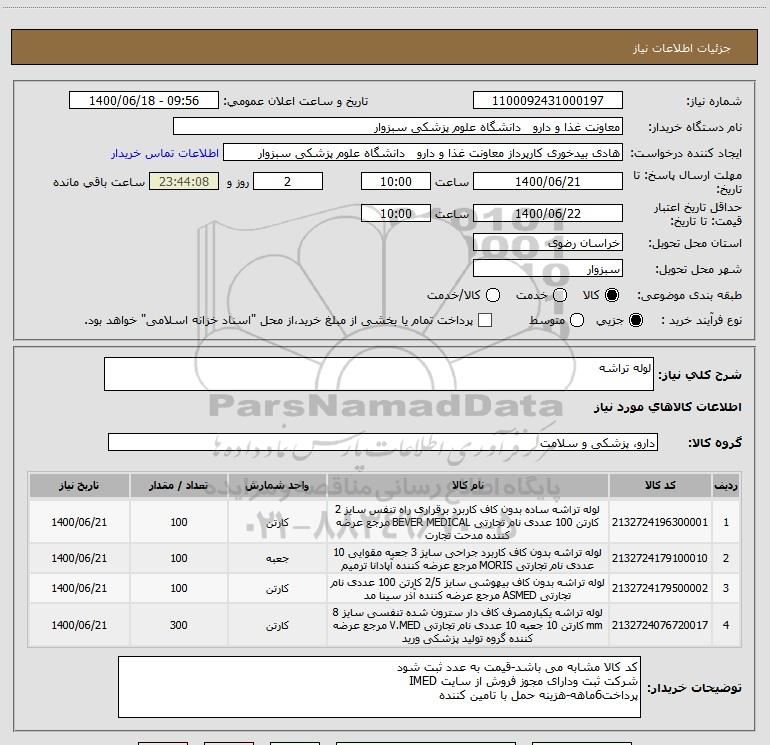Click the buyer organization name field
This screenshot has height=745, width=770.
(398, 127)
